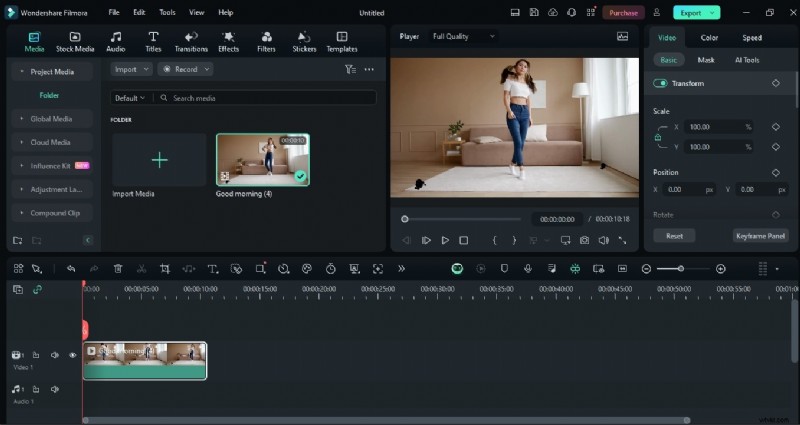Open the Tools menu
Screen dimensions: 800x425
167,12
